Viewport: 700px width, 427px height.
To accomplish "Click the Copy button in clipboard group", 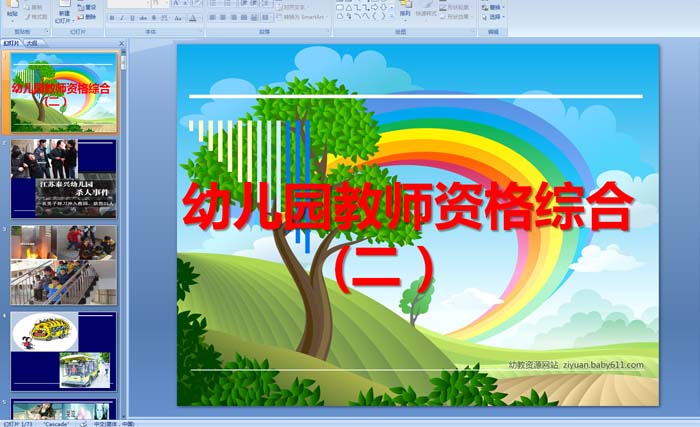I will 34,7.
